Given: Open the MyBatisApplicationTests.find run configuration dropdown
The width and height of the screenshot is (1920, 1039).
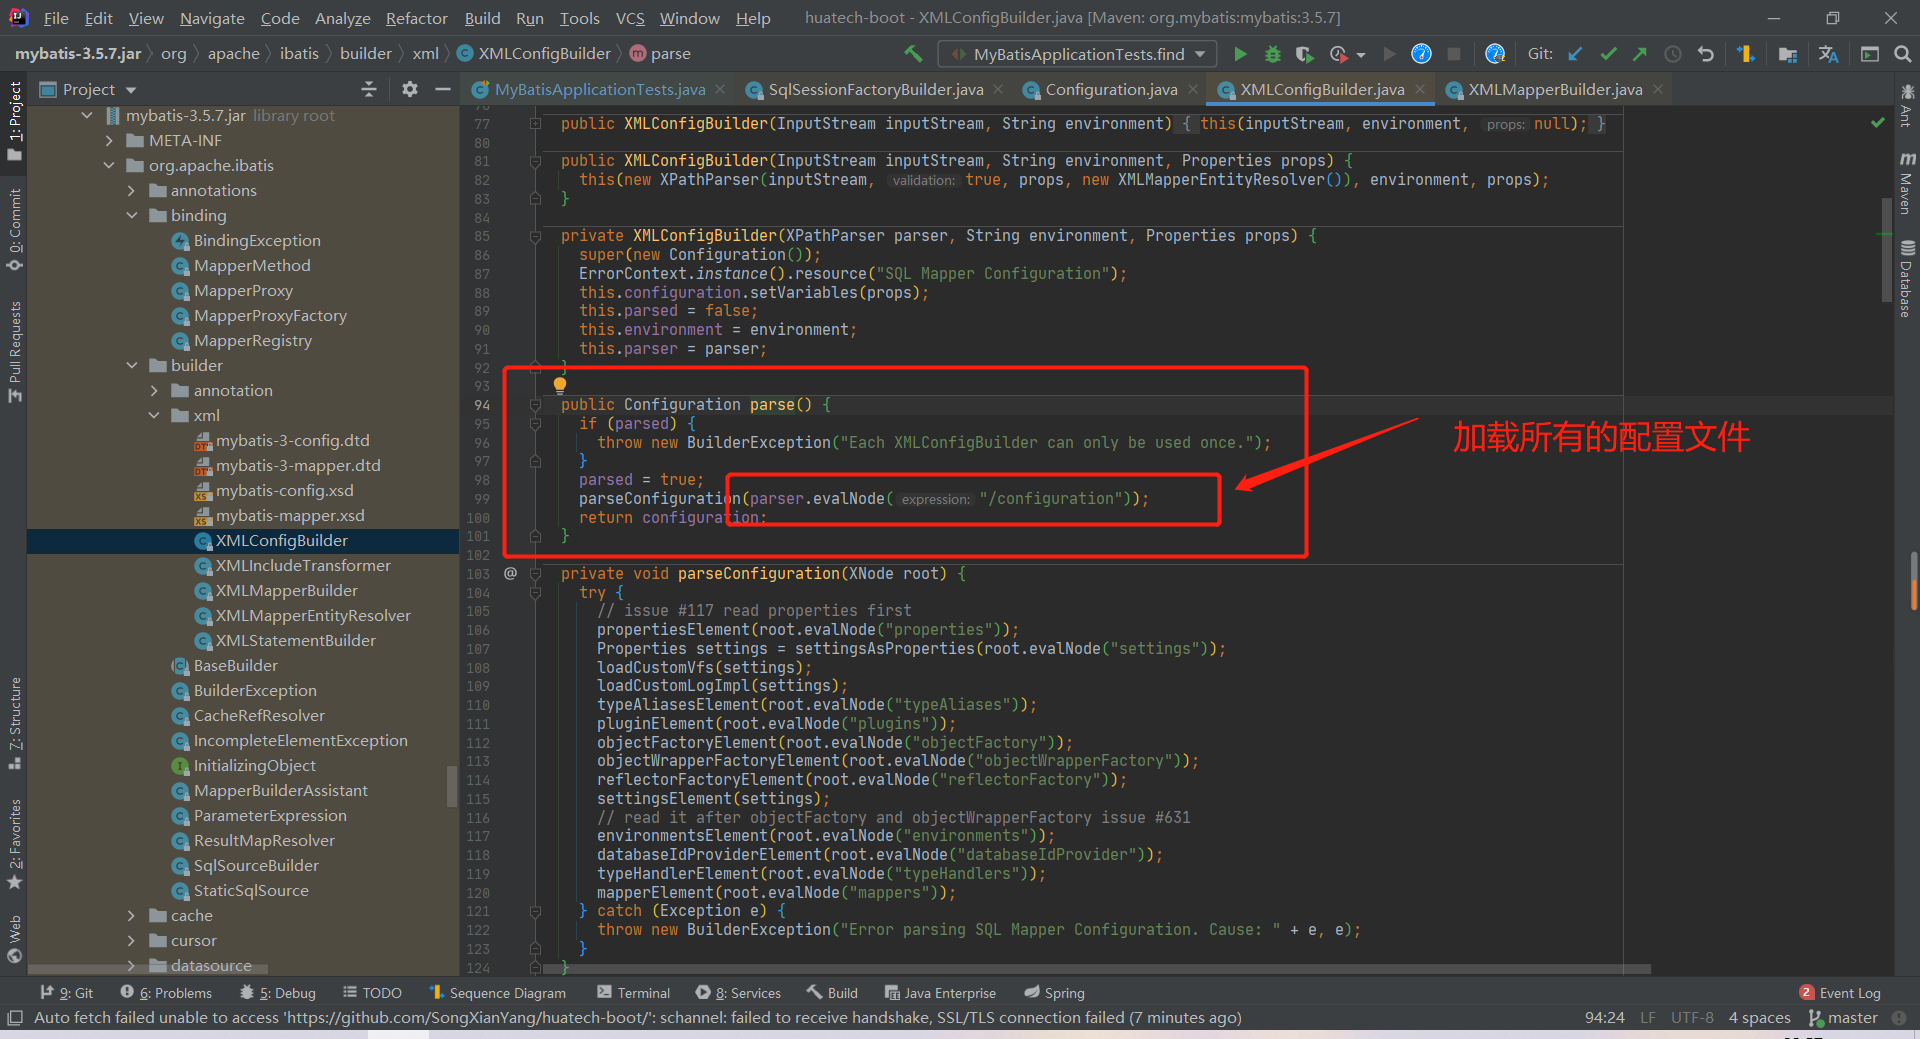Looking at the screenshot, I should pyautogui.click(x=1077, y=54).
